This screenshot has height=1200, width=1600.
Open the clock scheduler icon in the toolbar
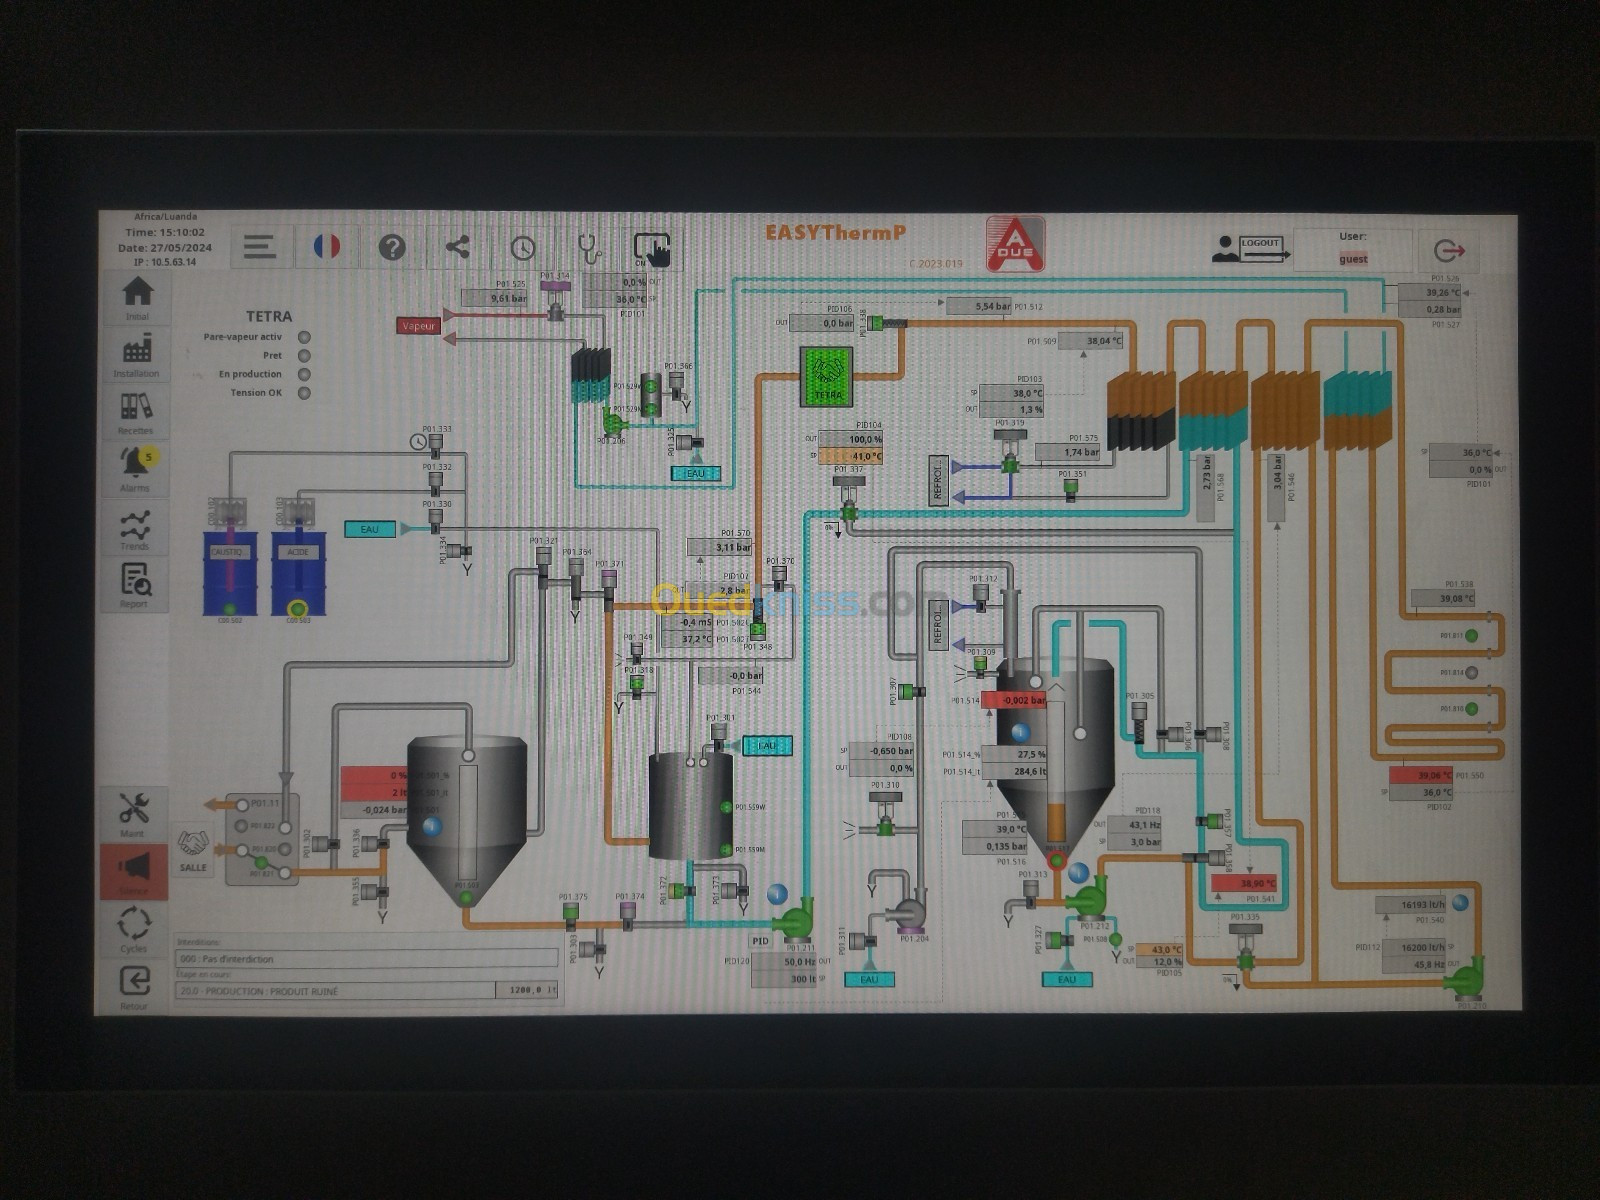(x=523, y=248)
